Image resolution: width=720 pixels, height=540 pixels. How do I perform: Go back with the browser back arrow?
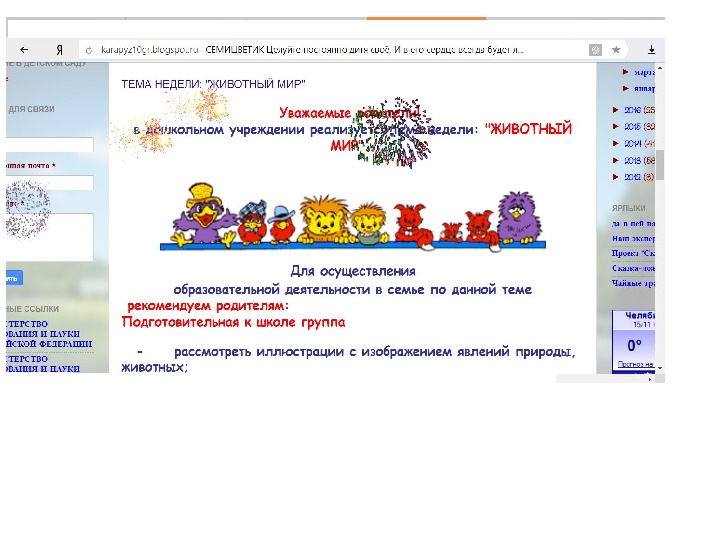coord(24,50)
